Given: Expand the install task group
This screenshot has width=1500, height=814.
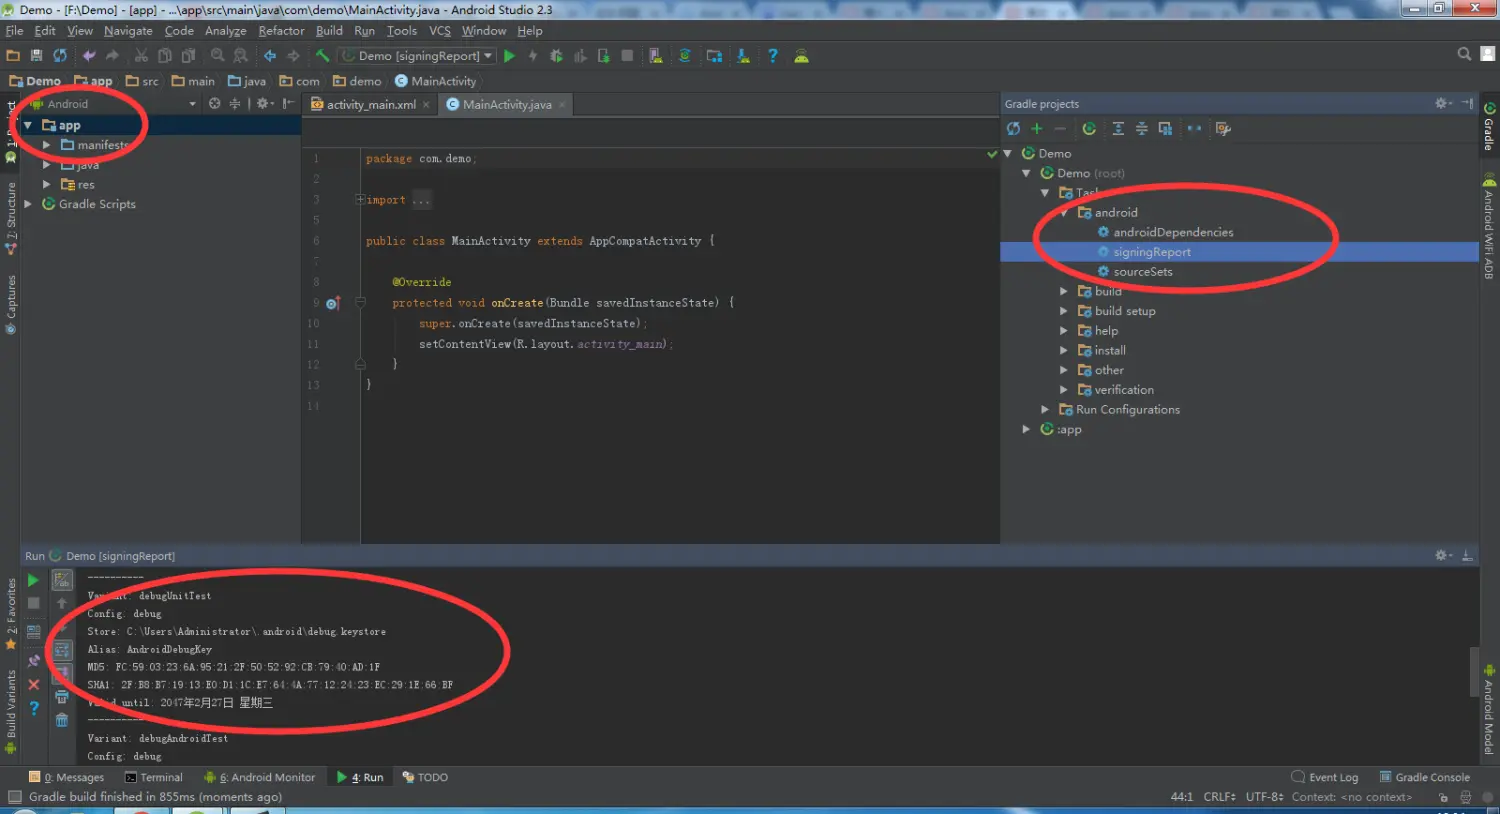Looking at the screenshot, I should [x=1064, y=350].
